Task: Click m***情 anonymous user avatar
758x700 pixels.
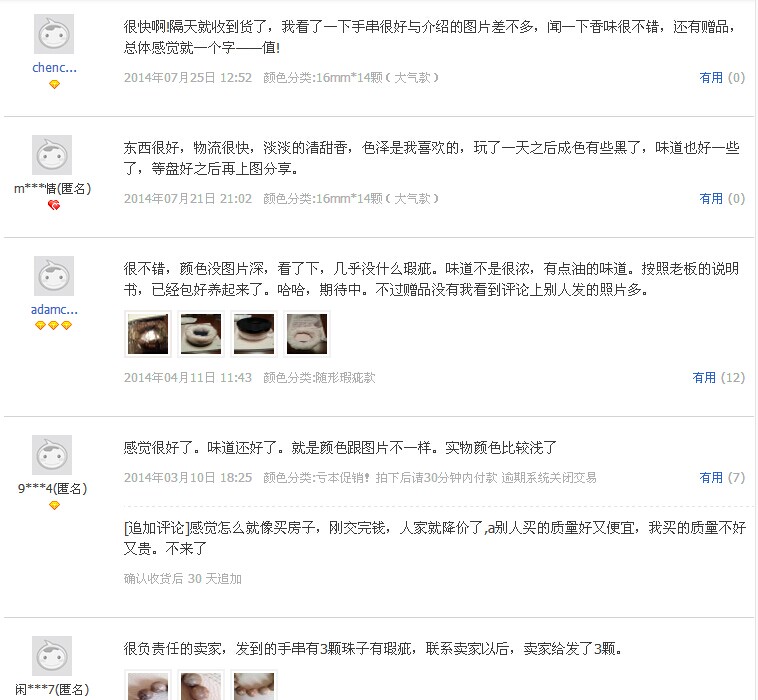Action: pos(52,155)
